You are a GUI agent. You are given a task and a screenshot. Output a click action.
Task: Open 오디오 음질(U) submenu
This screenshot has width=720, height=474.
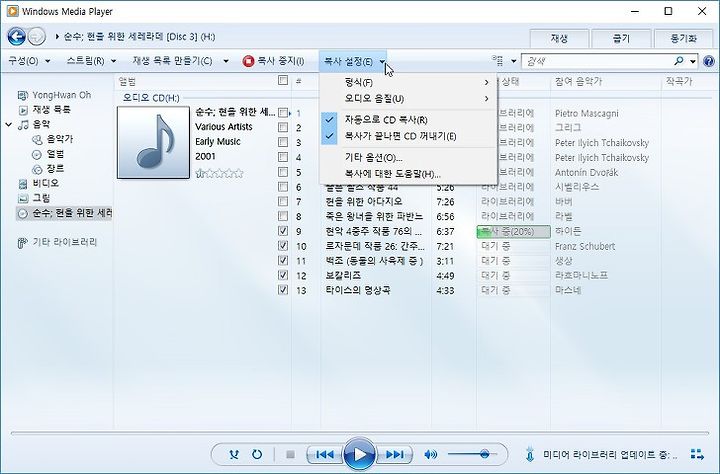409,98
